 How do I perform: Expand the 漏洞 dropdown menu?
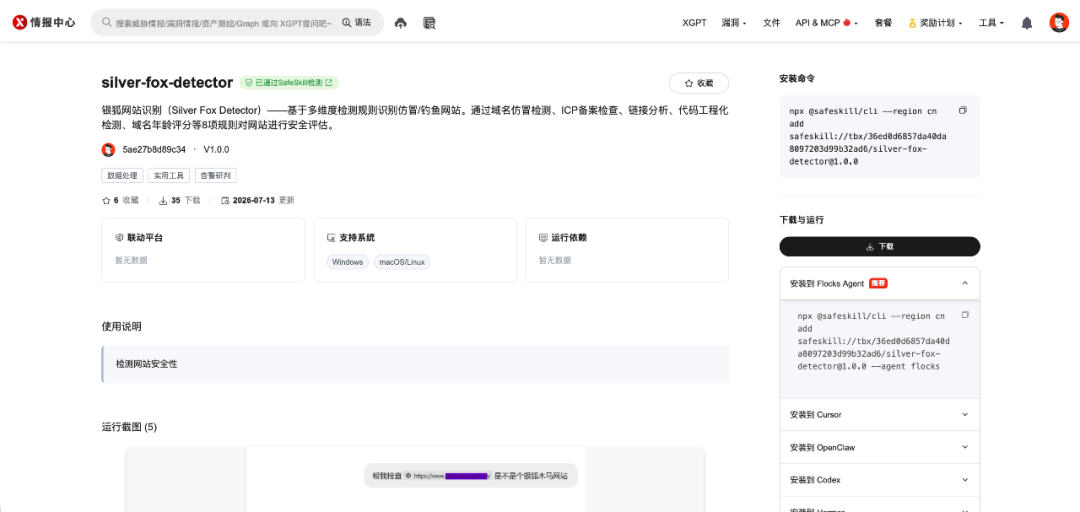pos(734,23)
